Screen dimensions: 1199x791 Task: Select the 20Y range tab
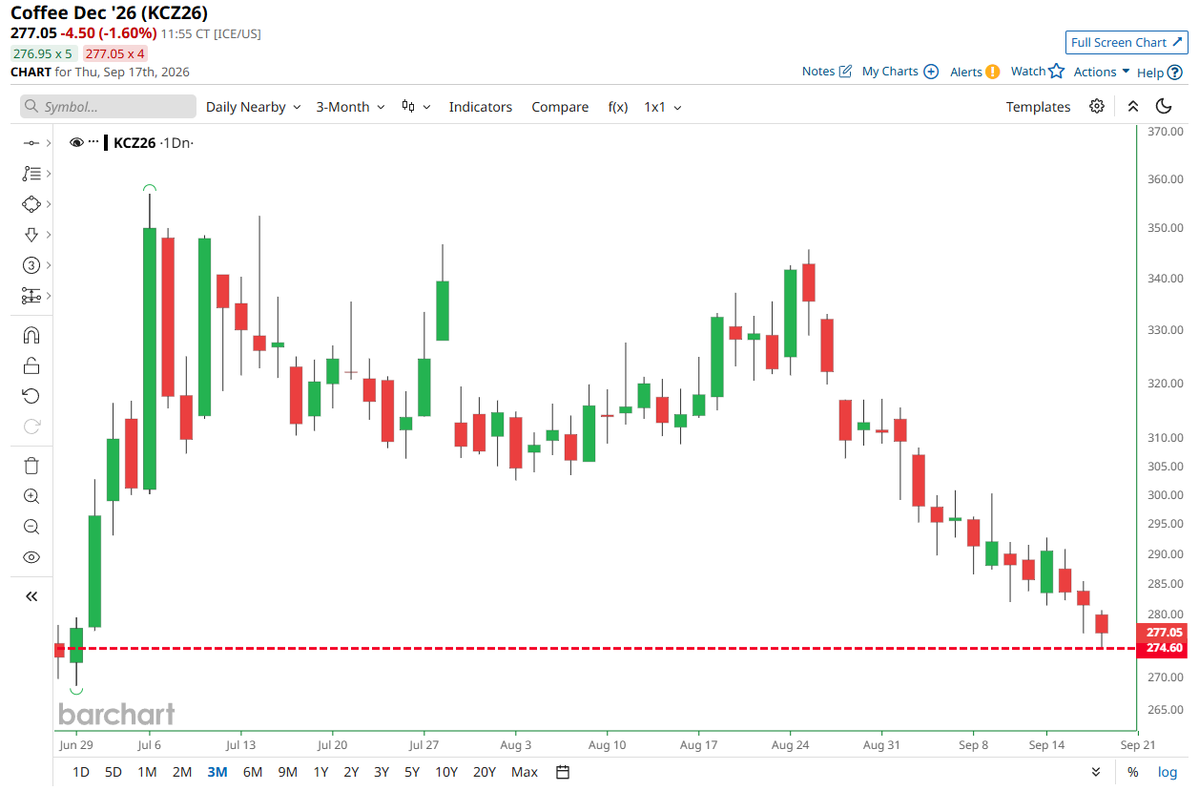click(485, 772)
